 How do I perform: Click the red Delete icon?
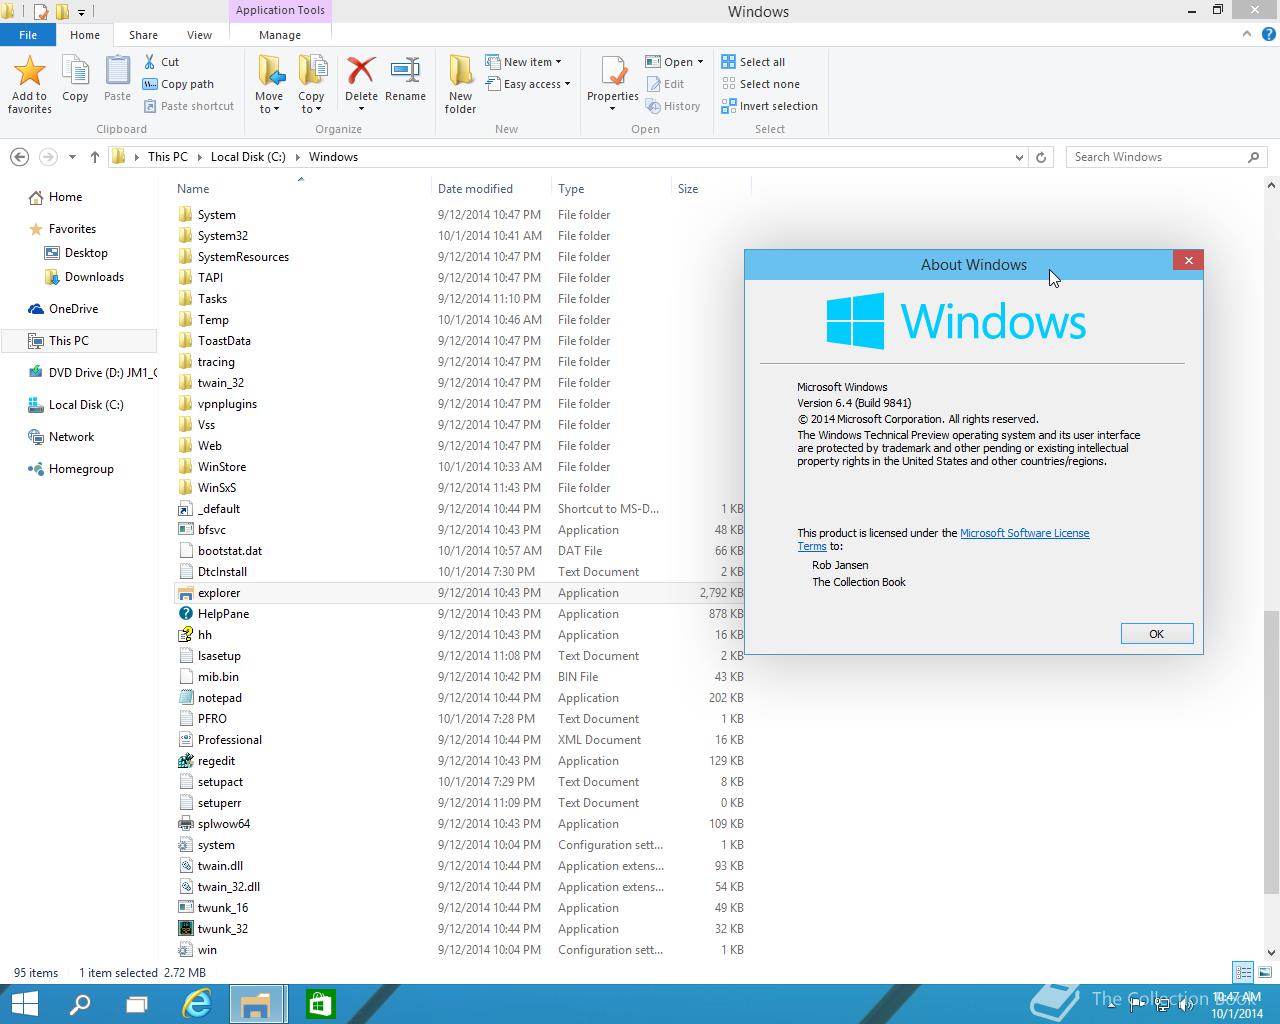click(x=361, y=71)
